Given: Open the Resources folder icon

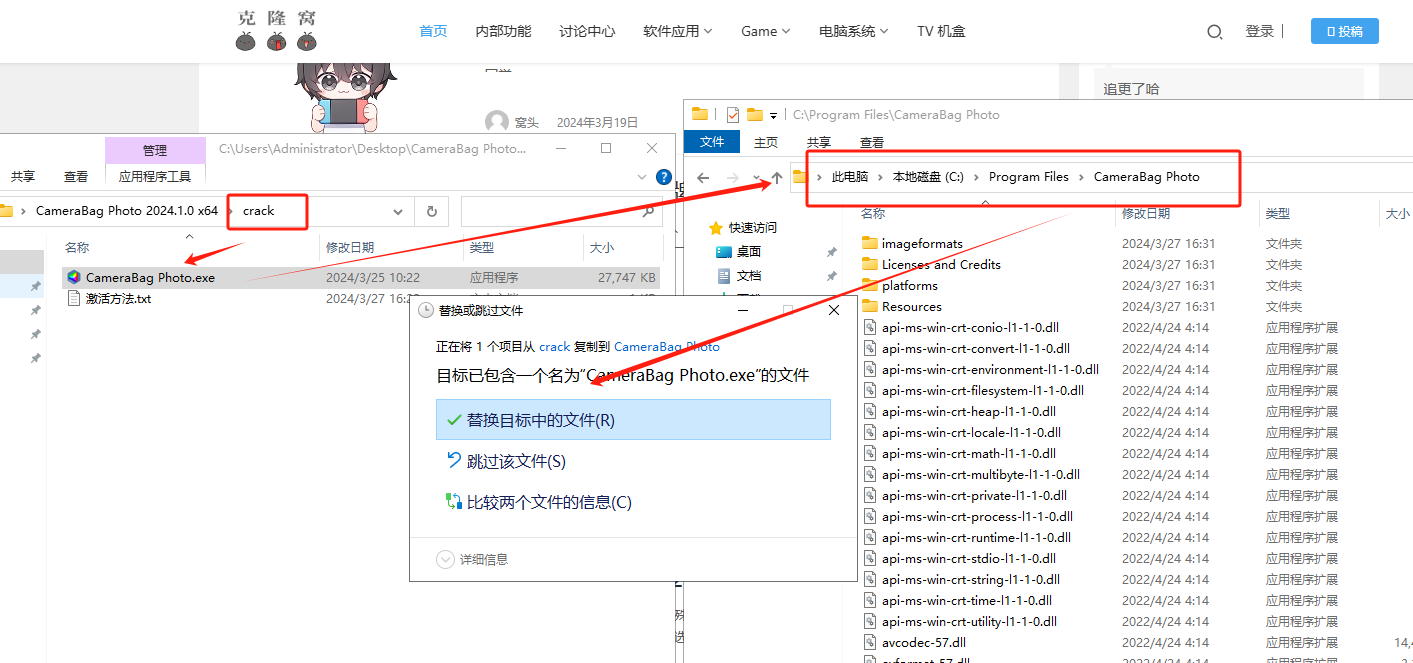Looking at the screenshot, I should (x=869, y=306).
